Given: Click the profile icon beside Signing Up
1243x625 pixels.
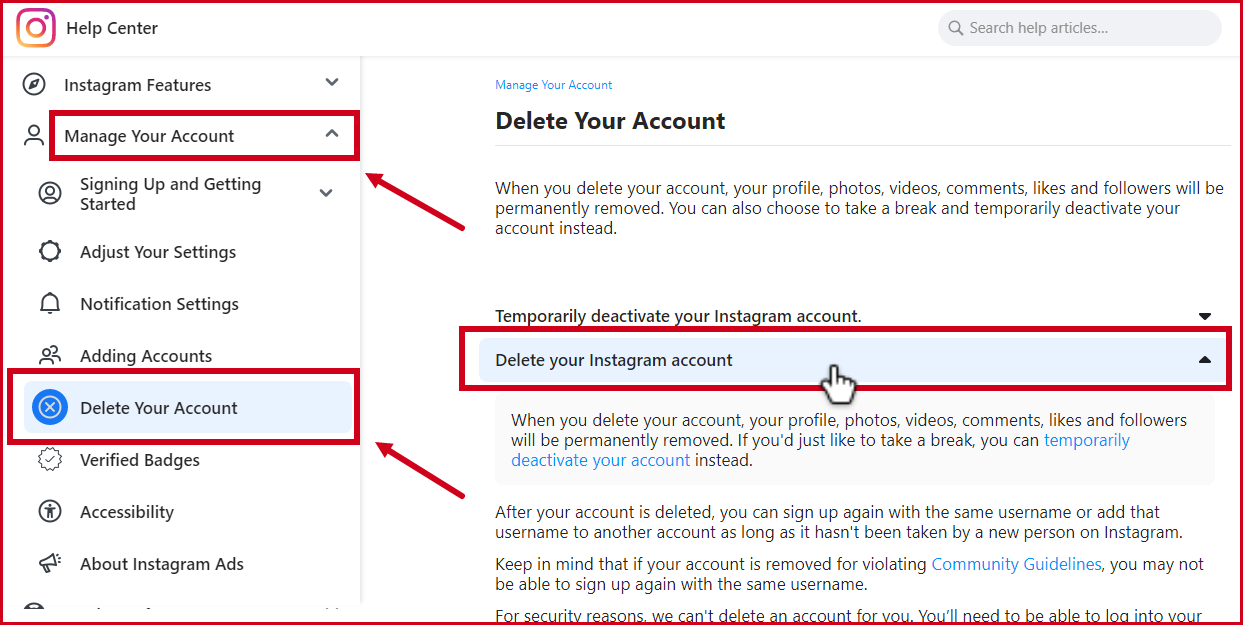Looking at the screenshot, I should pyautogui.click(x=50, y=194).
